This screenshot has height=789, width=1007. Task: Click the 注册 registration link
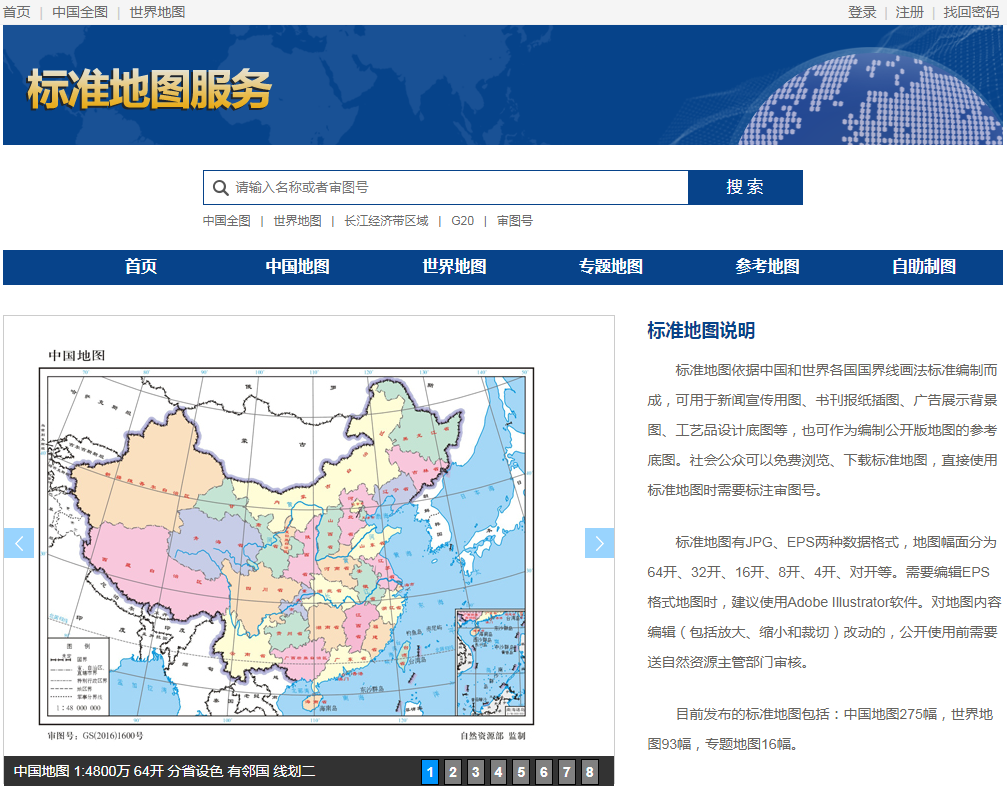909,13
